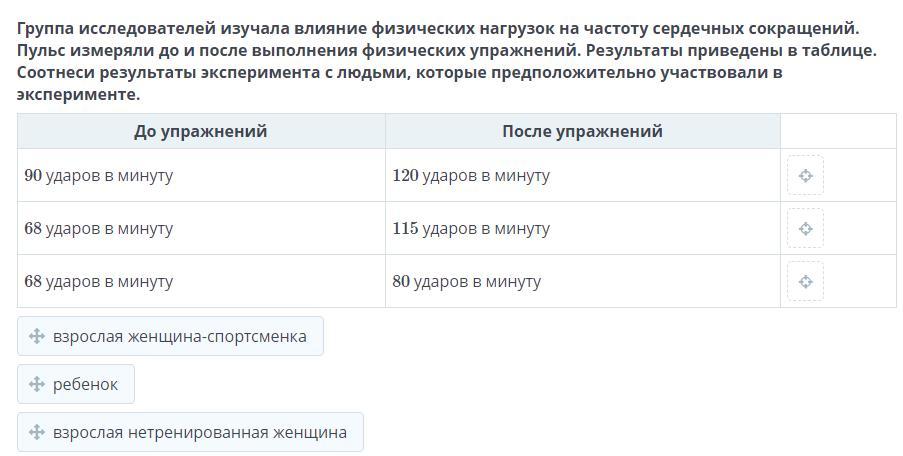The image size is (903, 456).
Task: Click the До упражнений column header
Action: [x=201, y=131]
